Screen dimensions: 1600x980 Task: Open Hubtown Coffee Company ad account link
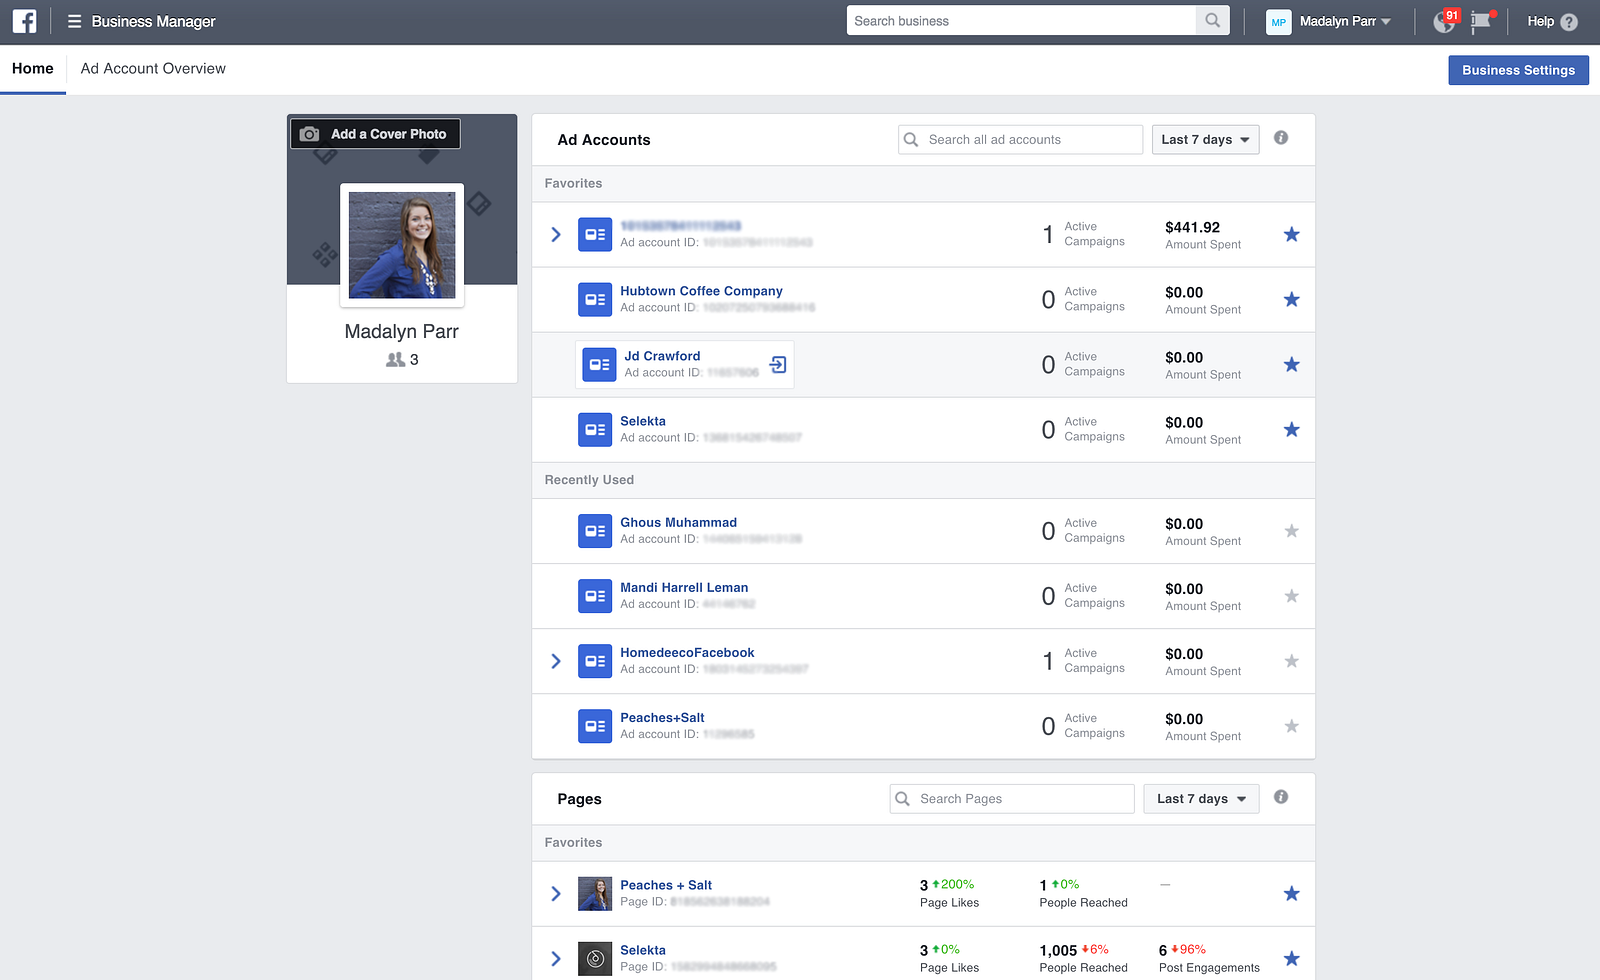pos(701,291)
